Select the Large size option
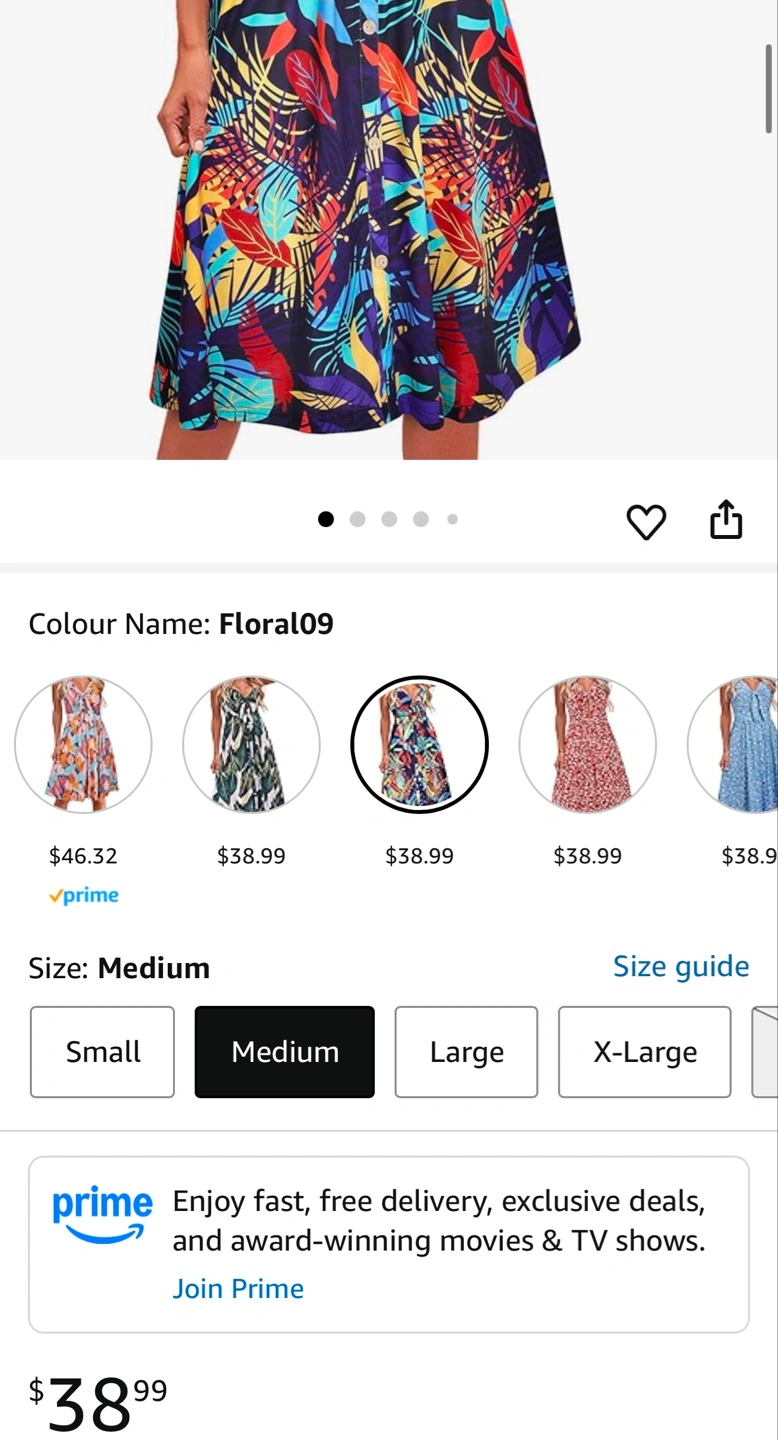This screenshot has width=778, height=1440. pos(466,1052)
